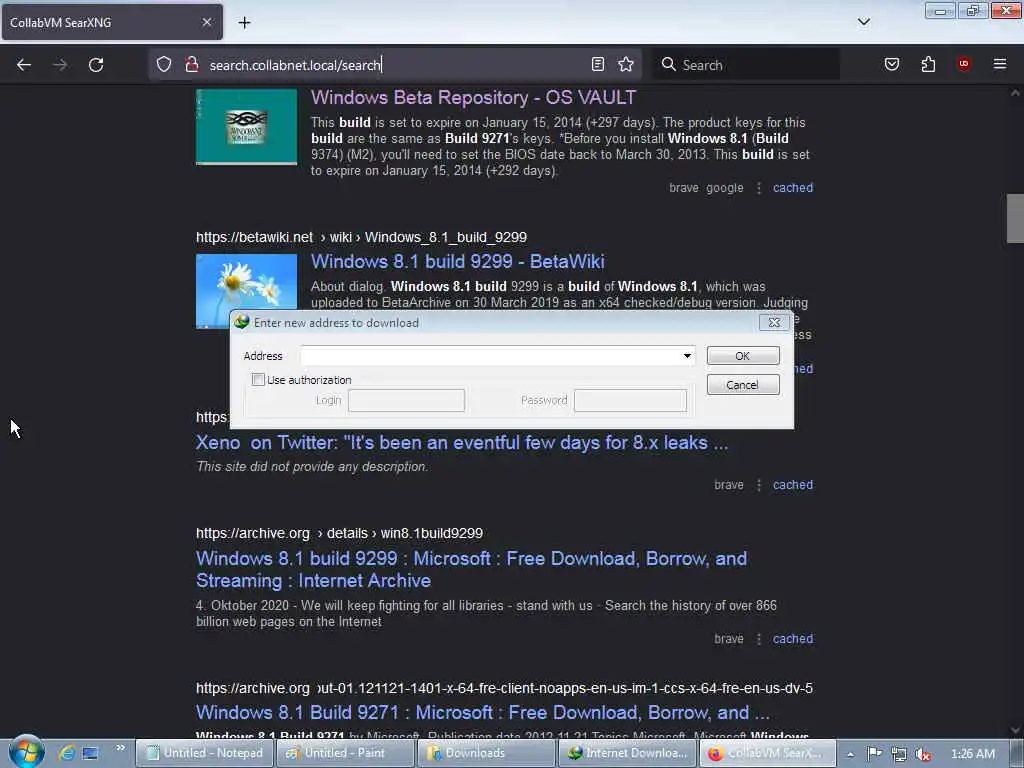This screenshot has width=1024, height=768.
Task: Switch to Internet Download Manager taskbar button
Action: (627, 753)
